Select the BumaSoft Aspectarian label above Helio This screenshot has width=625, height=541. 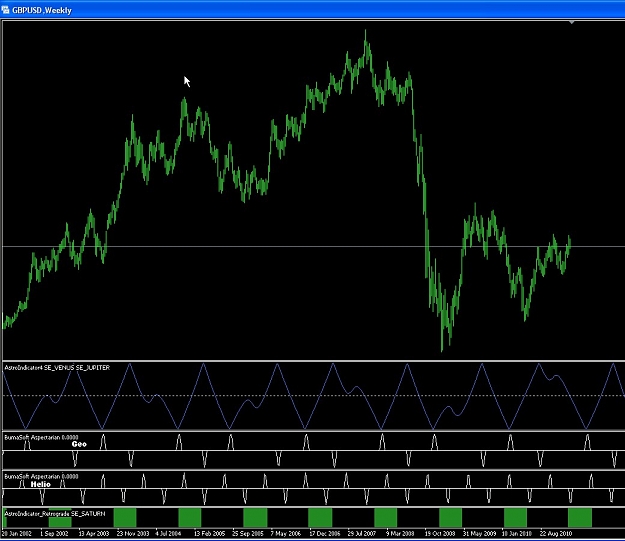(x=41, y=476)
